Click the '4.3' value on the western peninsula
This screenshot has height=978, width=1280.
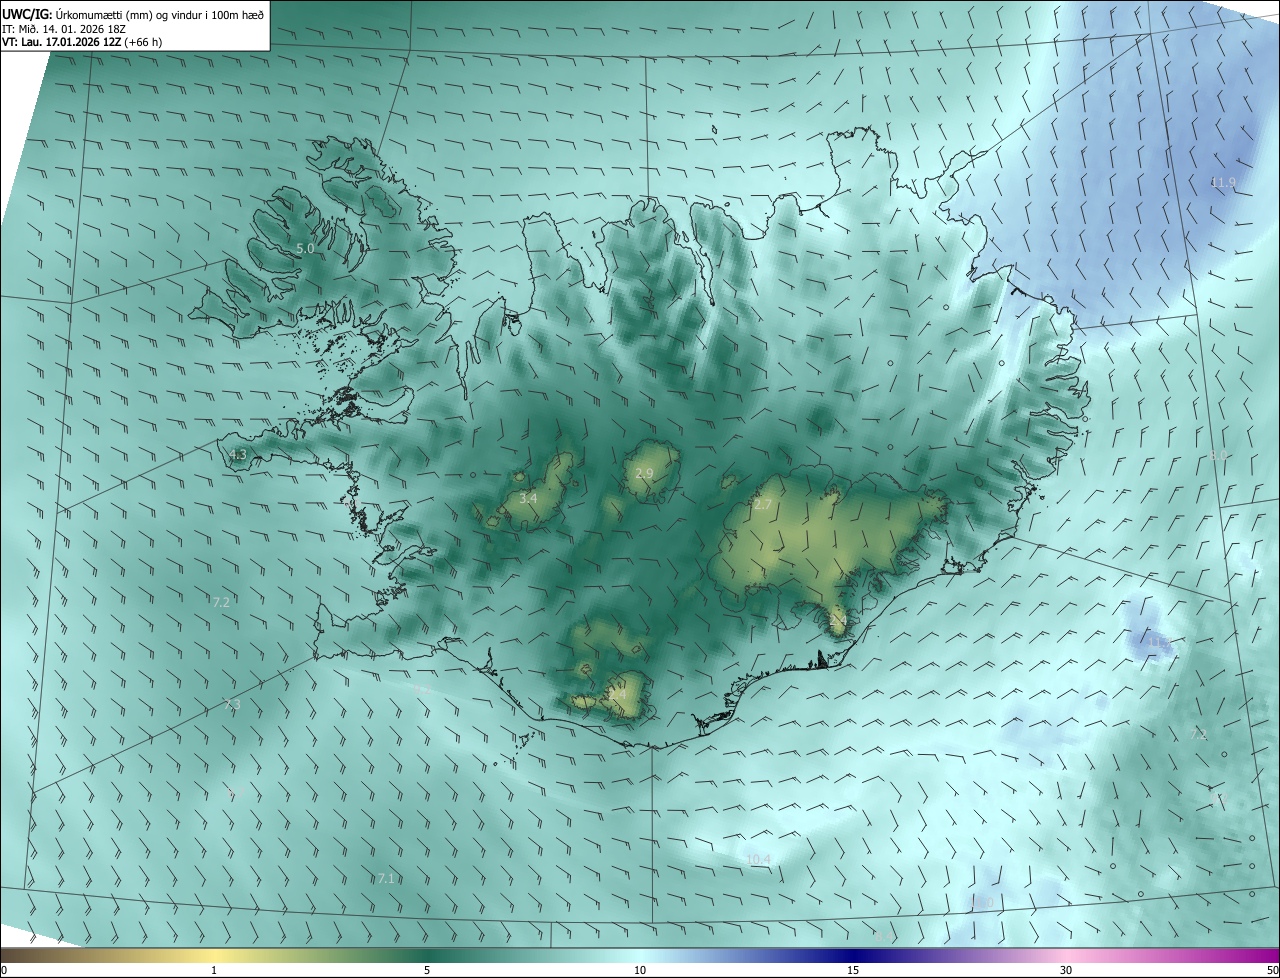click(x=237, y=454)
